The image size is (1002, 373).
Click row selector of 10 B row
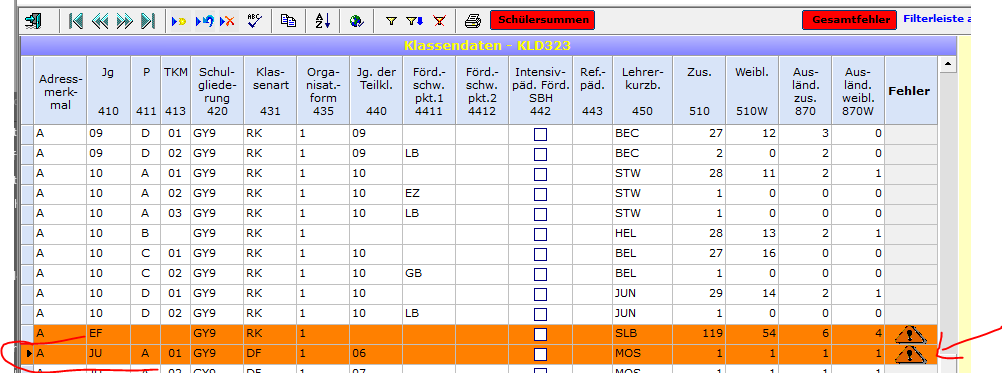(x=27, y=234)
